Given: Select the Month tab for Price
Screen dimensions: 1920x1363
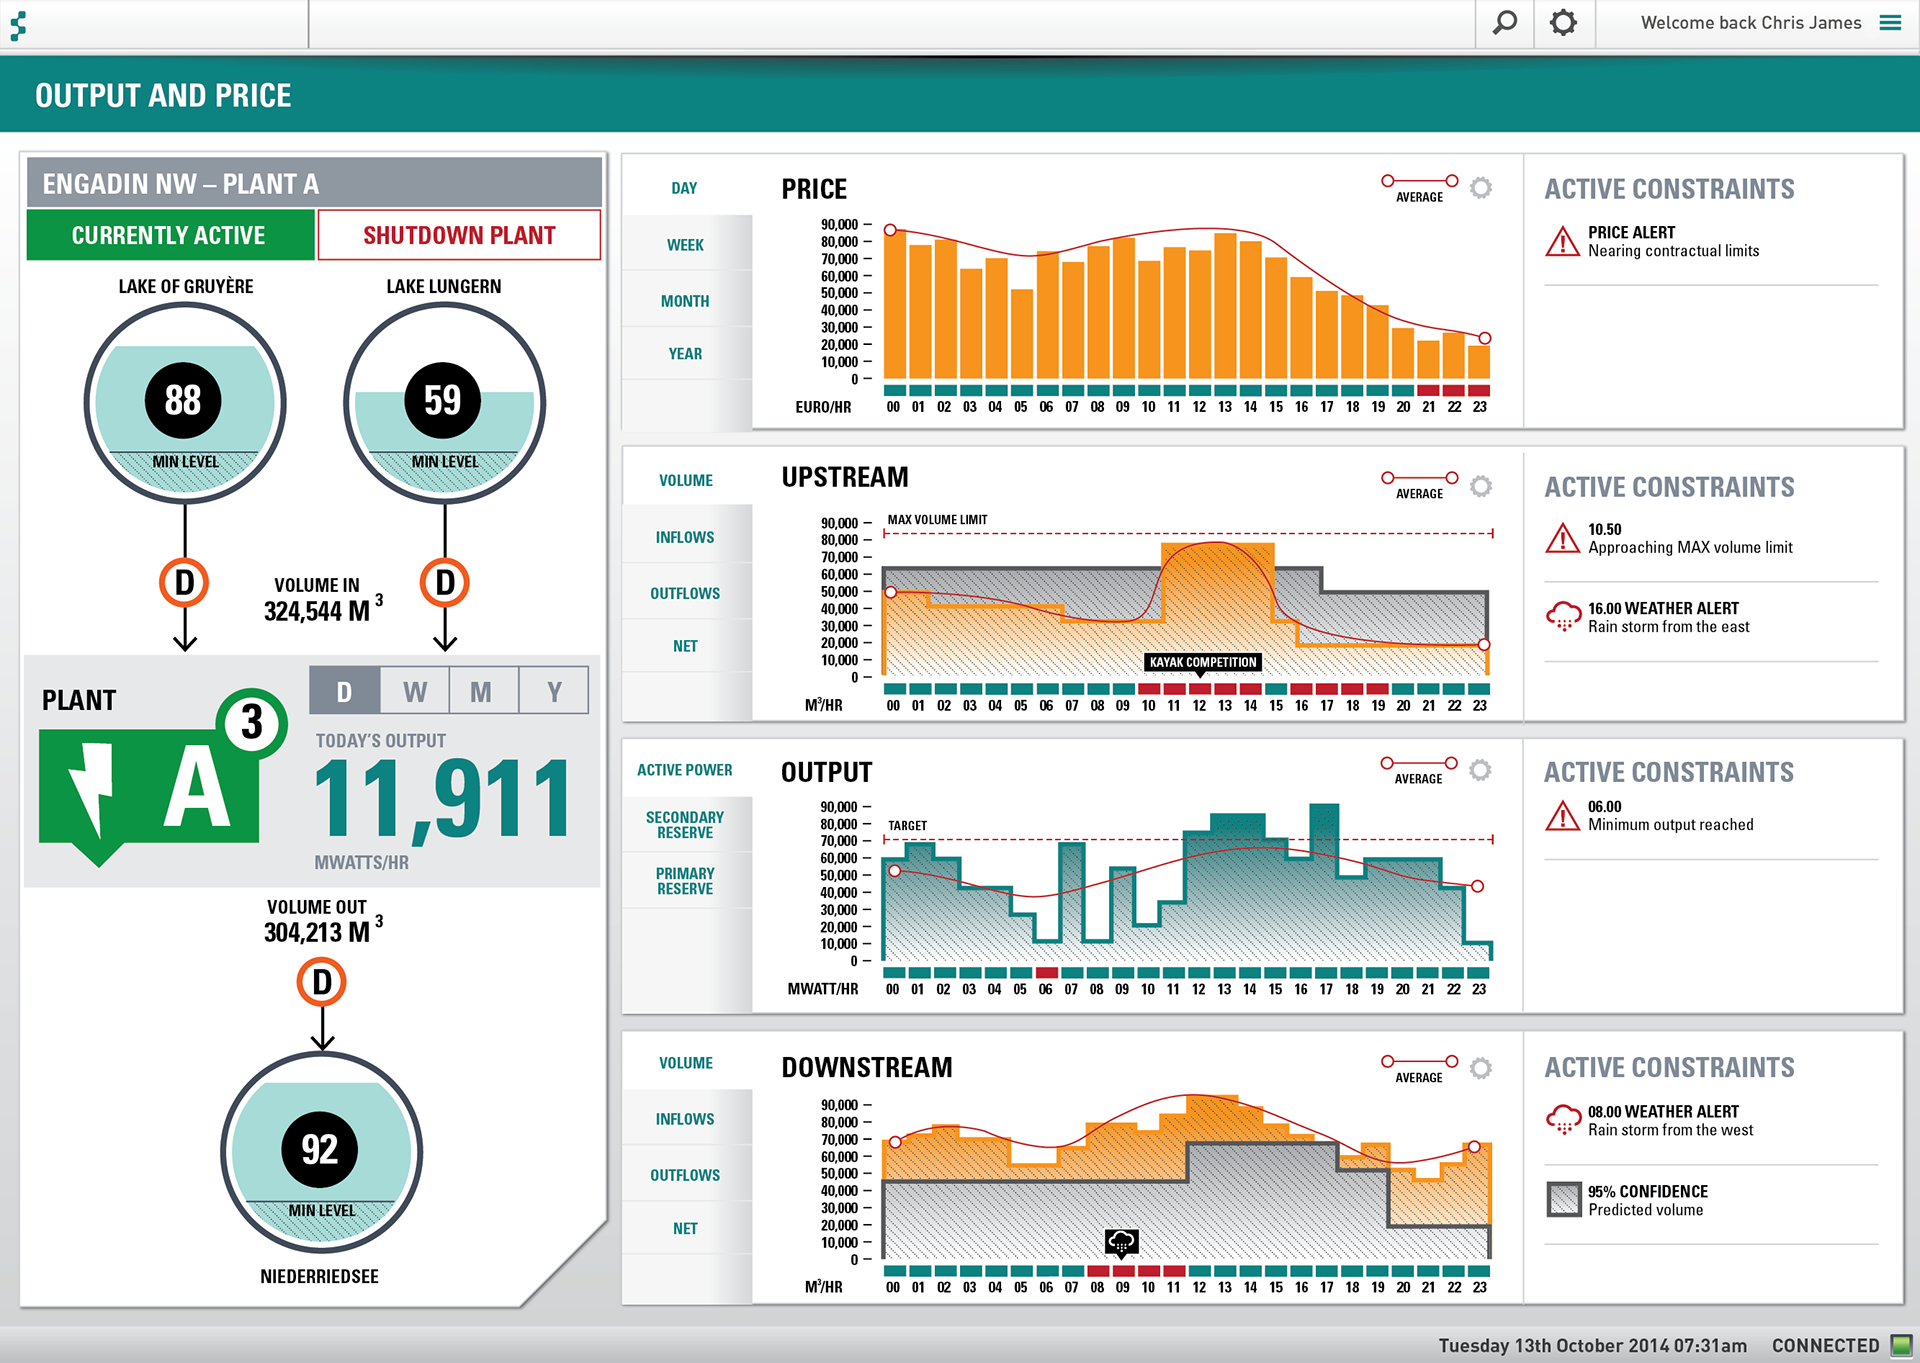Looking at the screenshot, I should 685,301.
